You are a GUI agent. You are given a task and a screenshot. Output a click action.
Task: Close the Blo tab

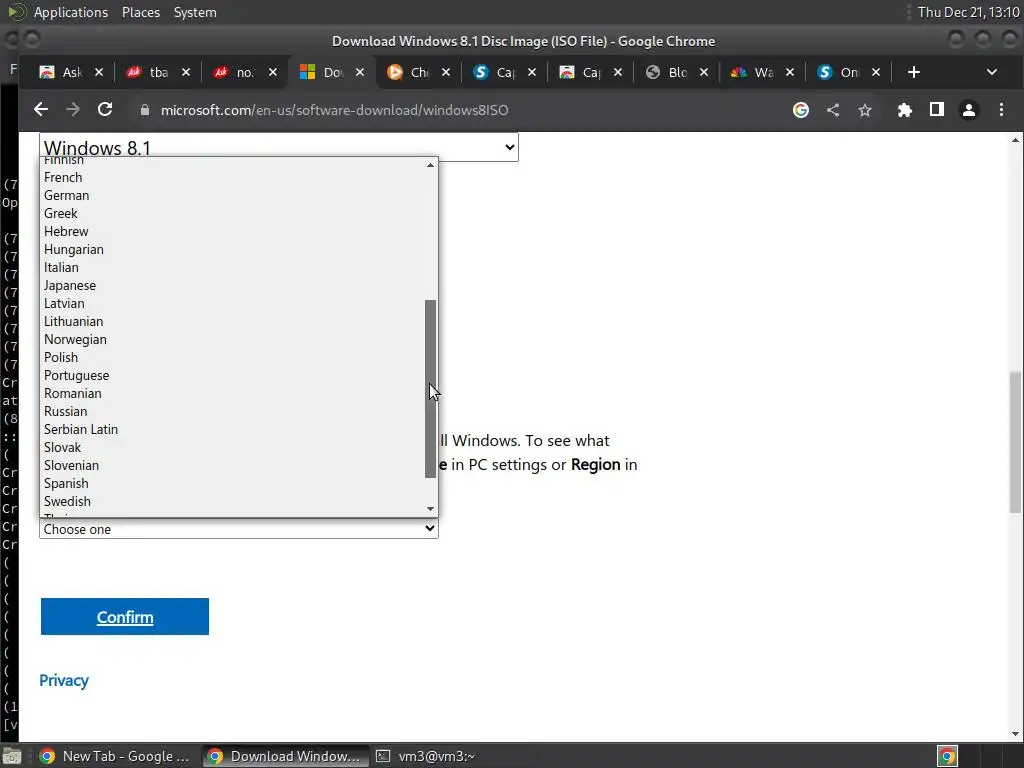click(703, 72)
